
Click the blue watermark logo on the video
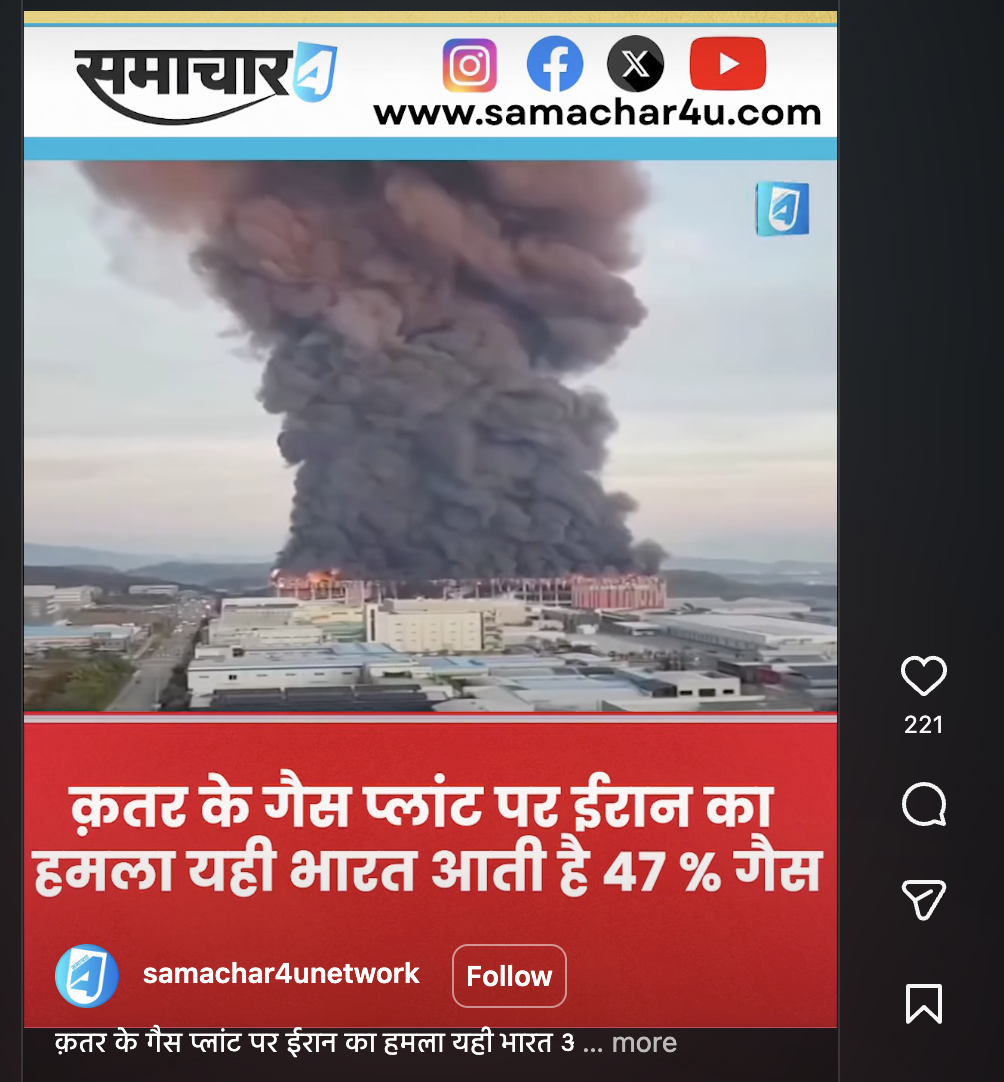click(782, 208)
